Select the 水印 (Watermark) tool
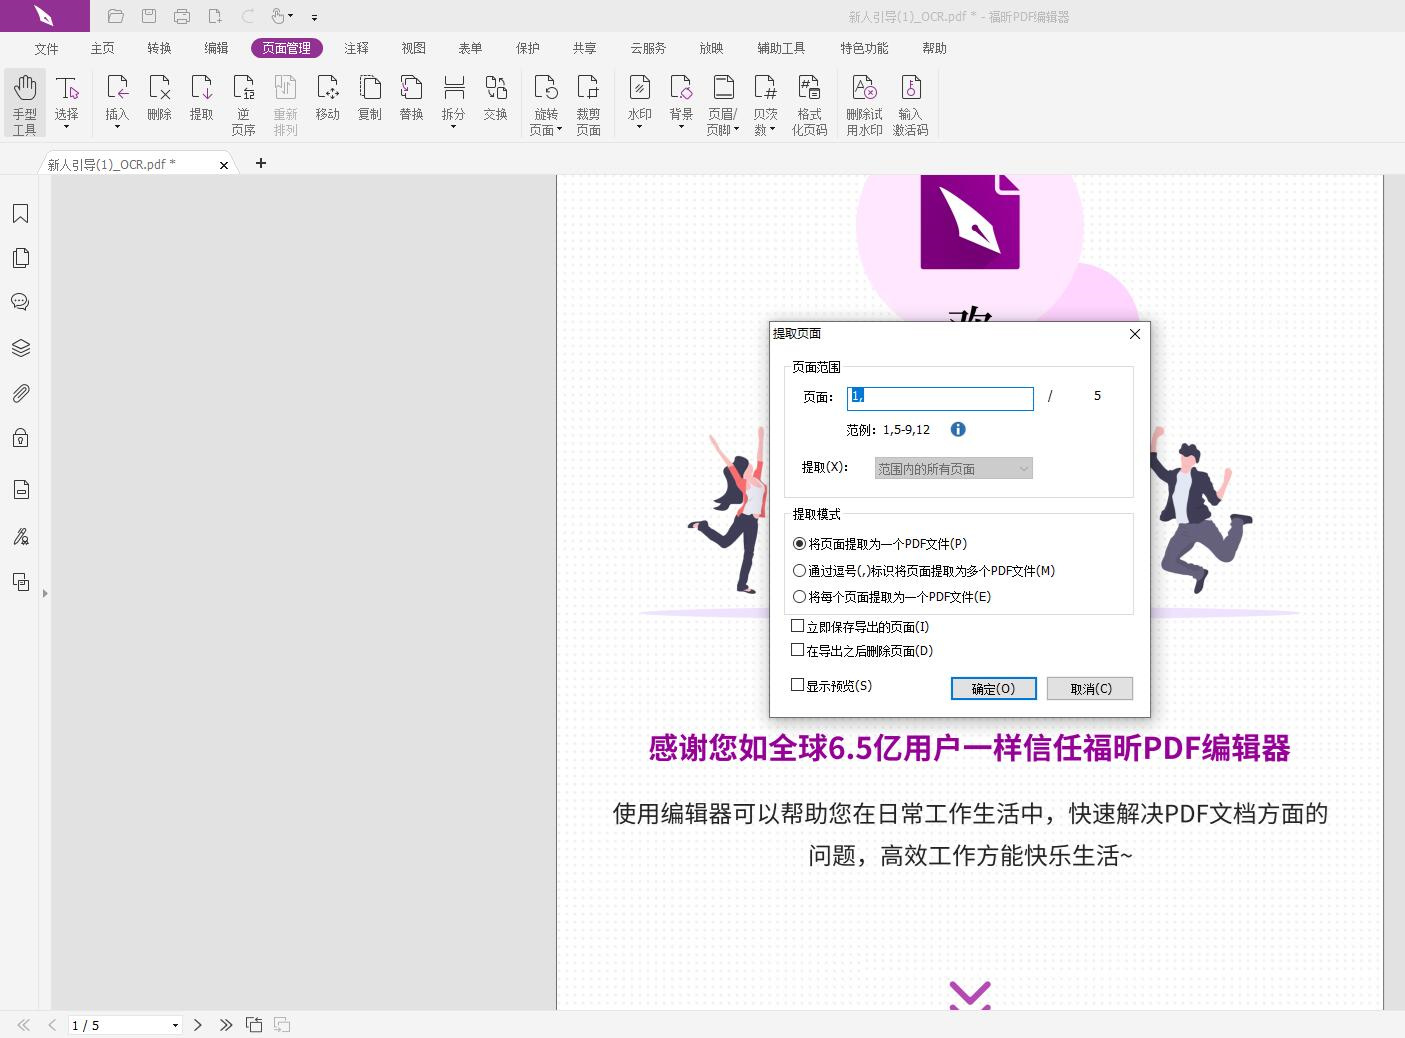The height and width of the screenshot is (1038, 1405). pos(639,100)
